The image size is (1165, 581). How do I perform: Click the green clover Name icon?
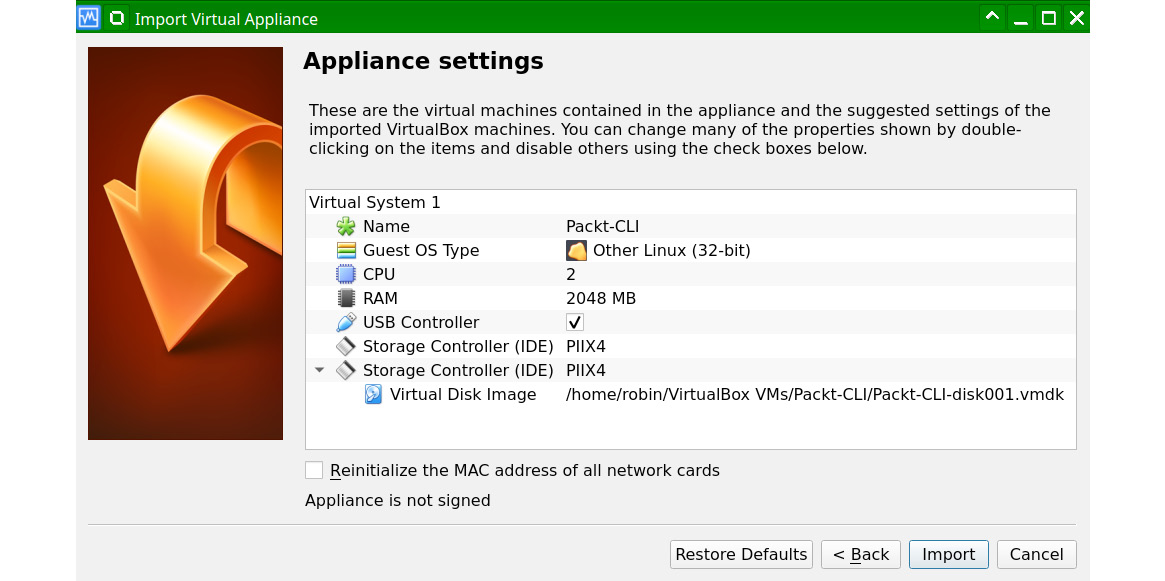(346, 226)
